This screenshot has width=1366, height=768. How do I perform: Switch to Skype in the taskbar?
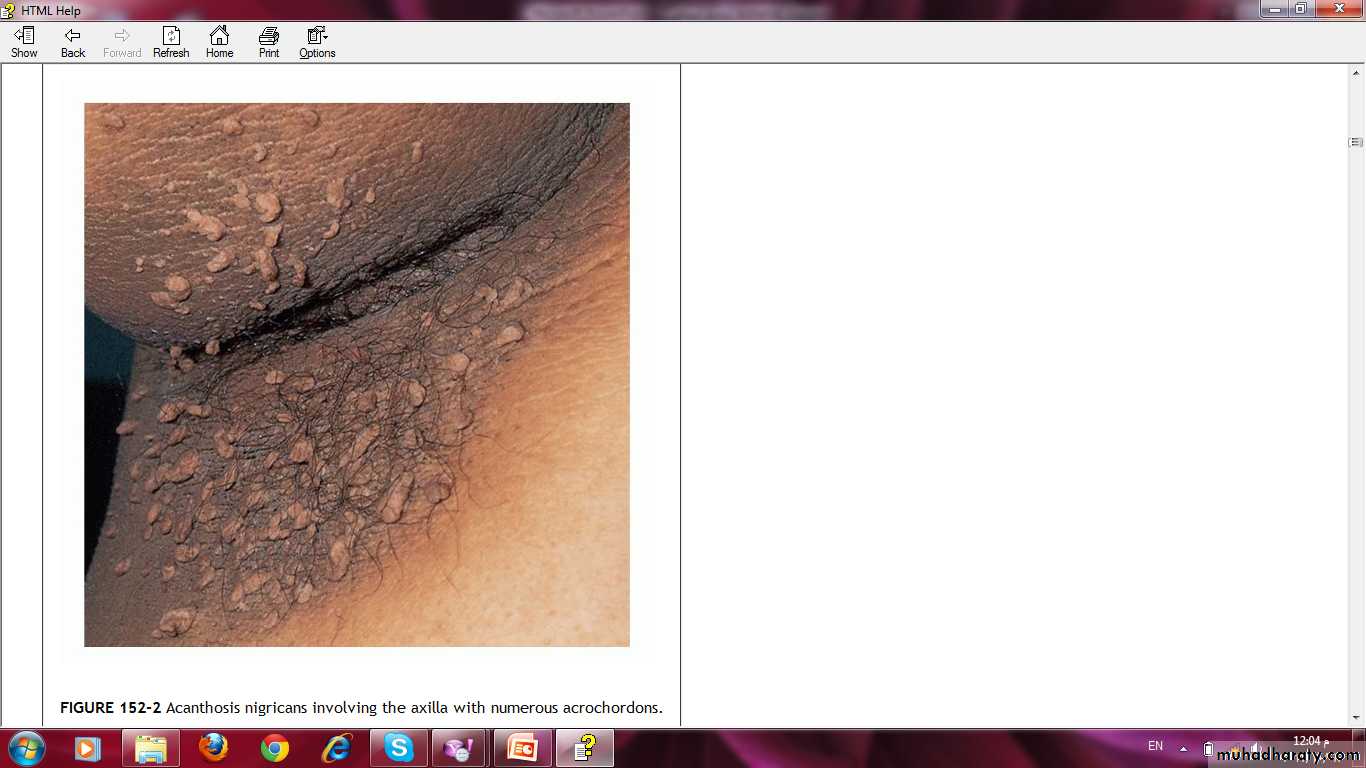tap(399, 748)
